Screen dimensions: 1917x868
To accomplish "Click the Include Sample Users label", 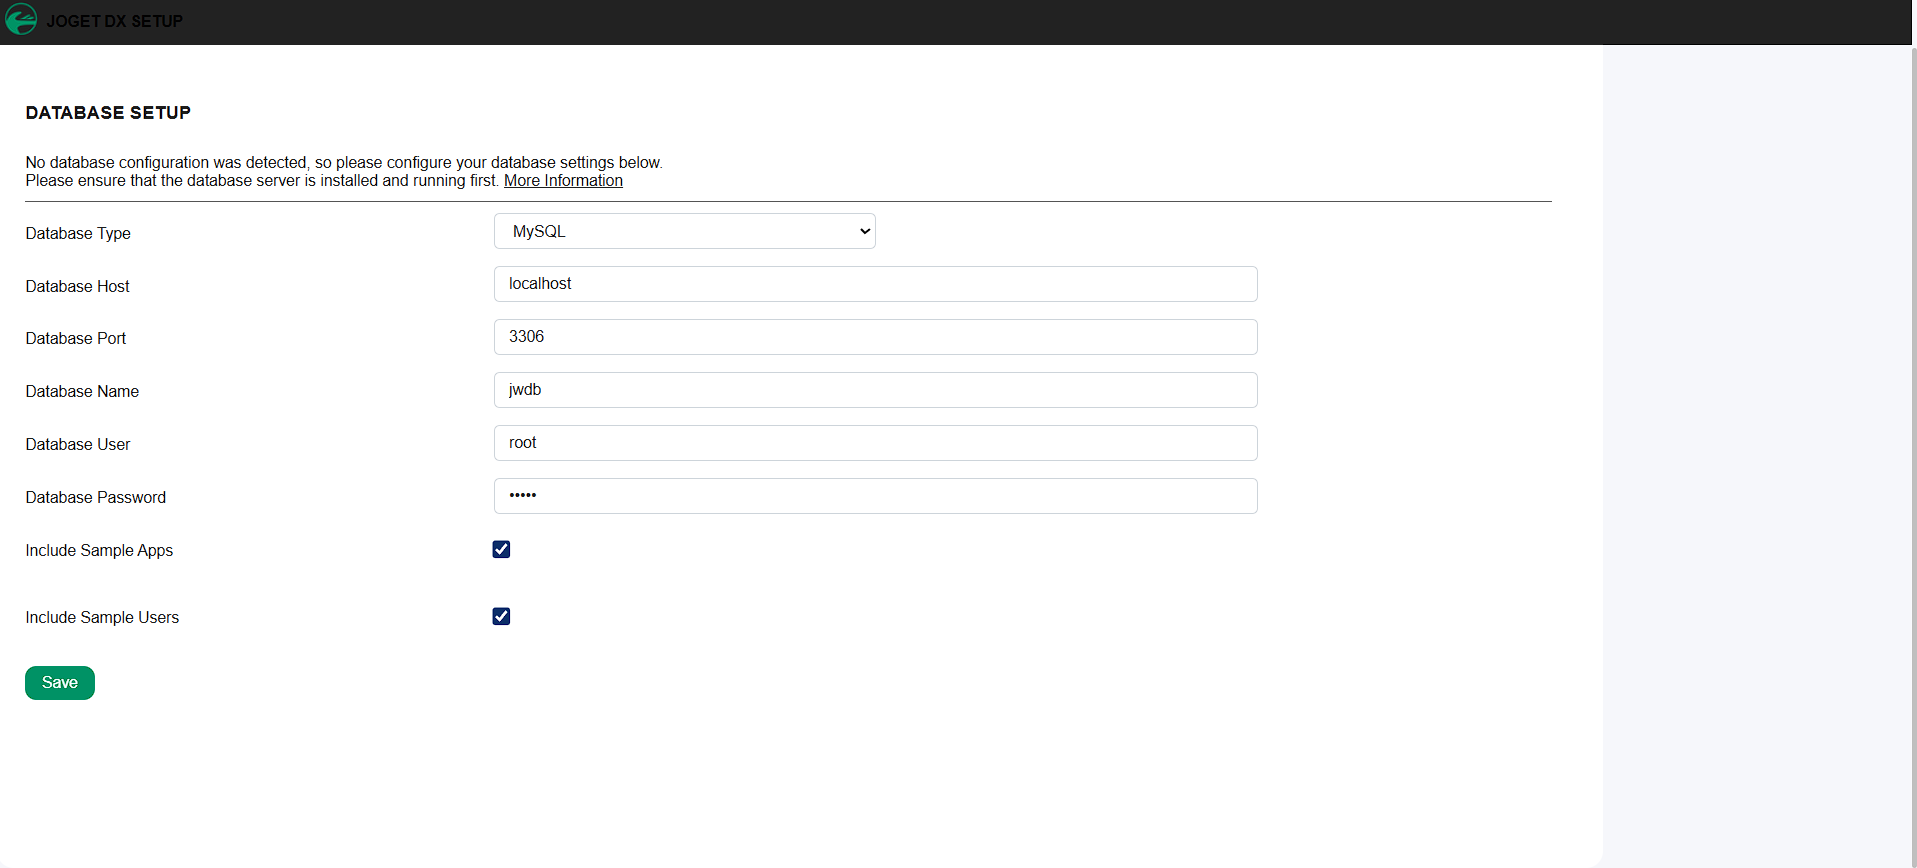I will pos(102,618).
